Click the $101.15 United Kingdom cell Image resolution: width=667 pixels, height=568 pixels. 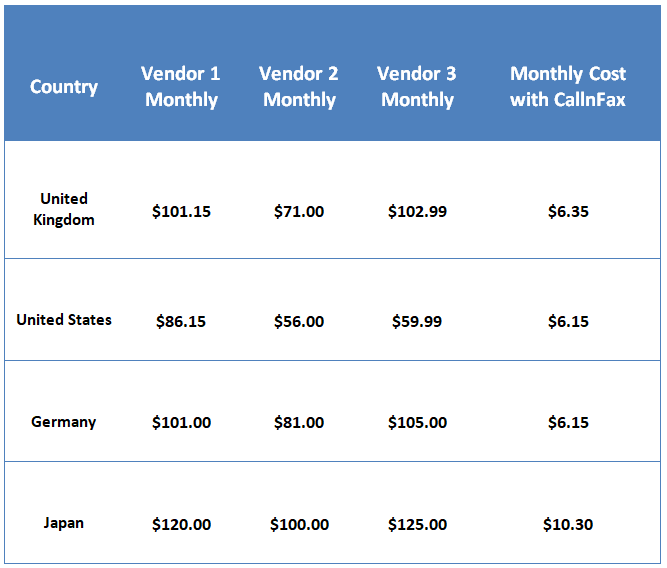point(181,211)
